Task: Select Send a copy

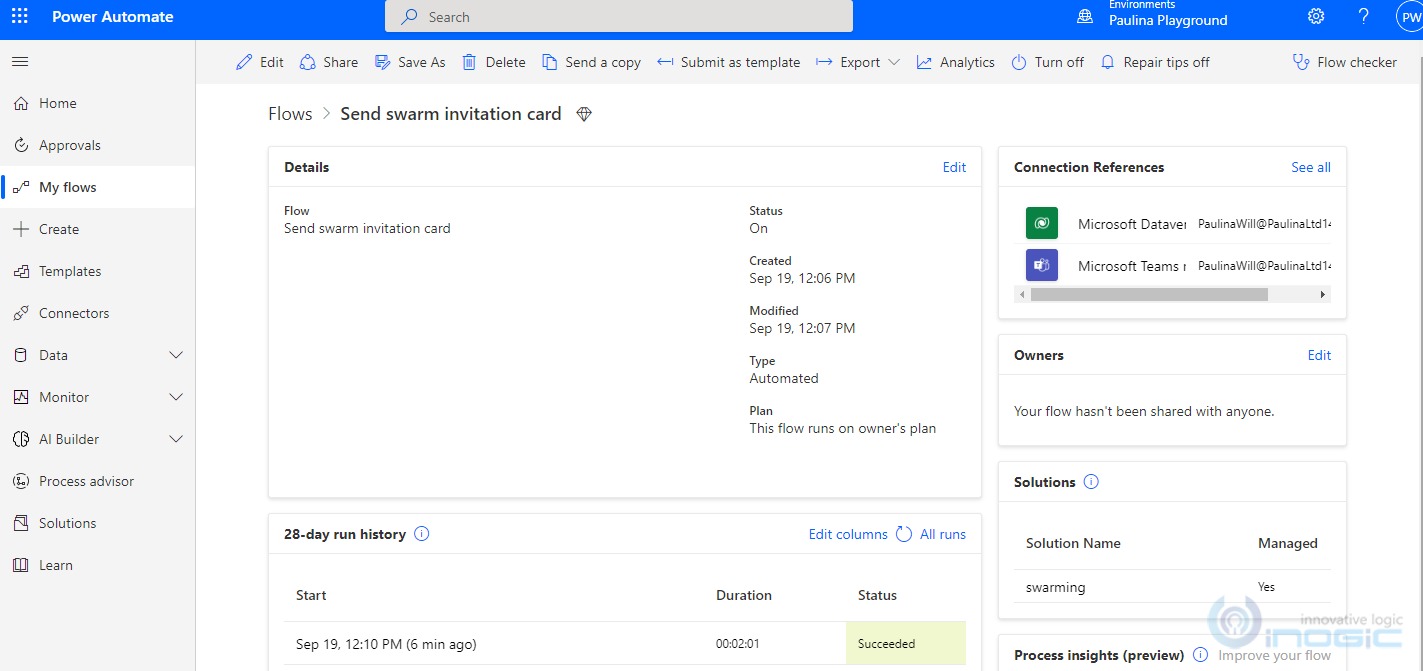Action: click(592, 62)
